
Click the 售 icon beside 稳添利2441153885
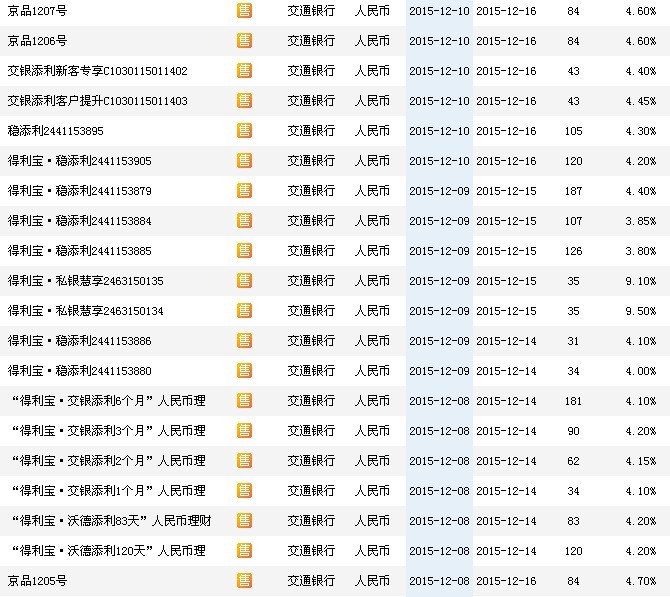click(x=244, y=250)
